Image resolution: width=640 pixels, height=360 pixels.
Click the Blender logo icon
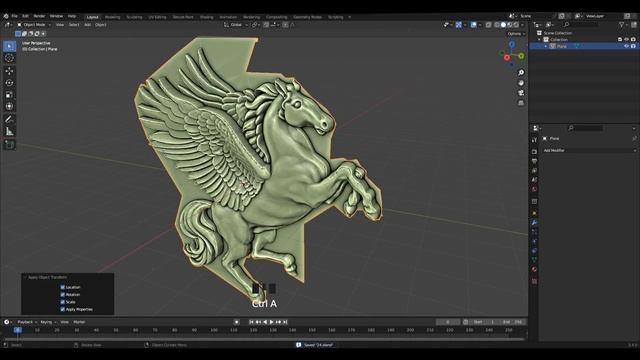(6, 16)
